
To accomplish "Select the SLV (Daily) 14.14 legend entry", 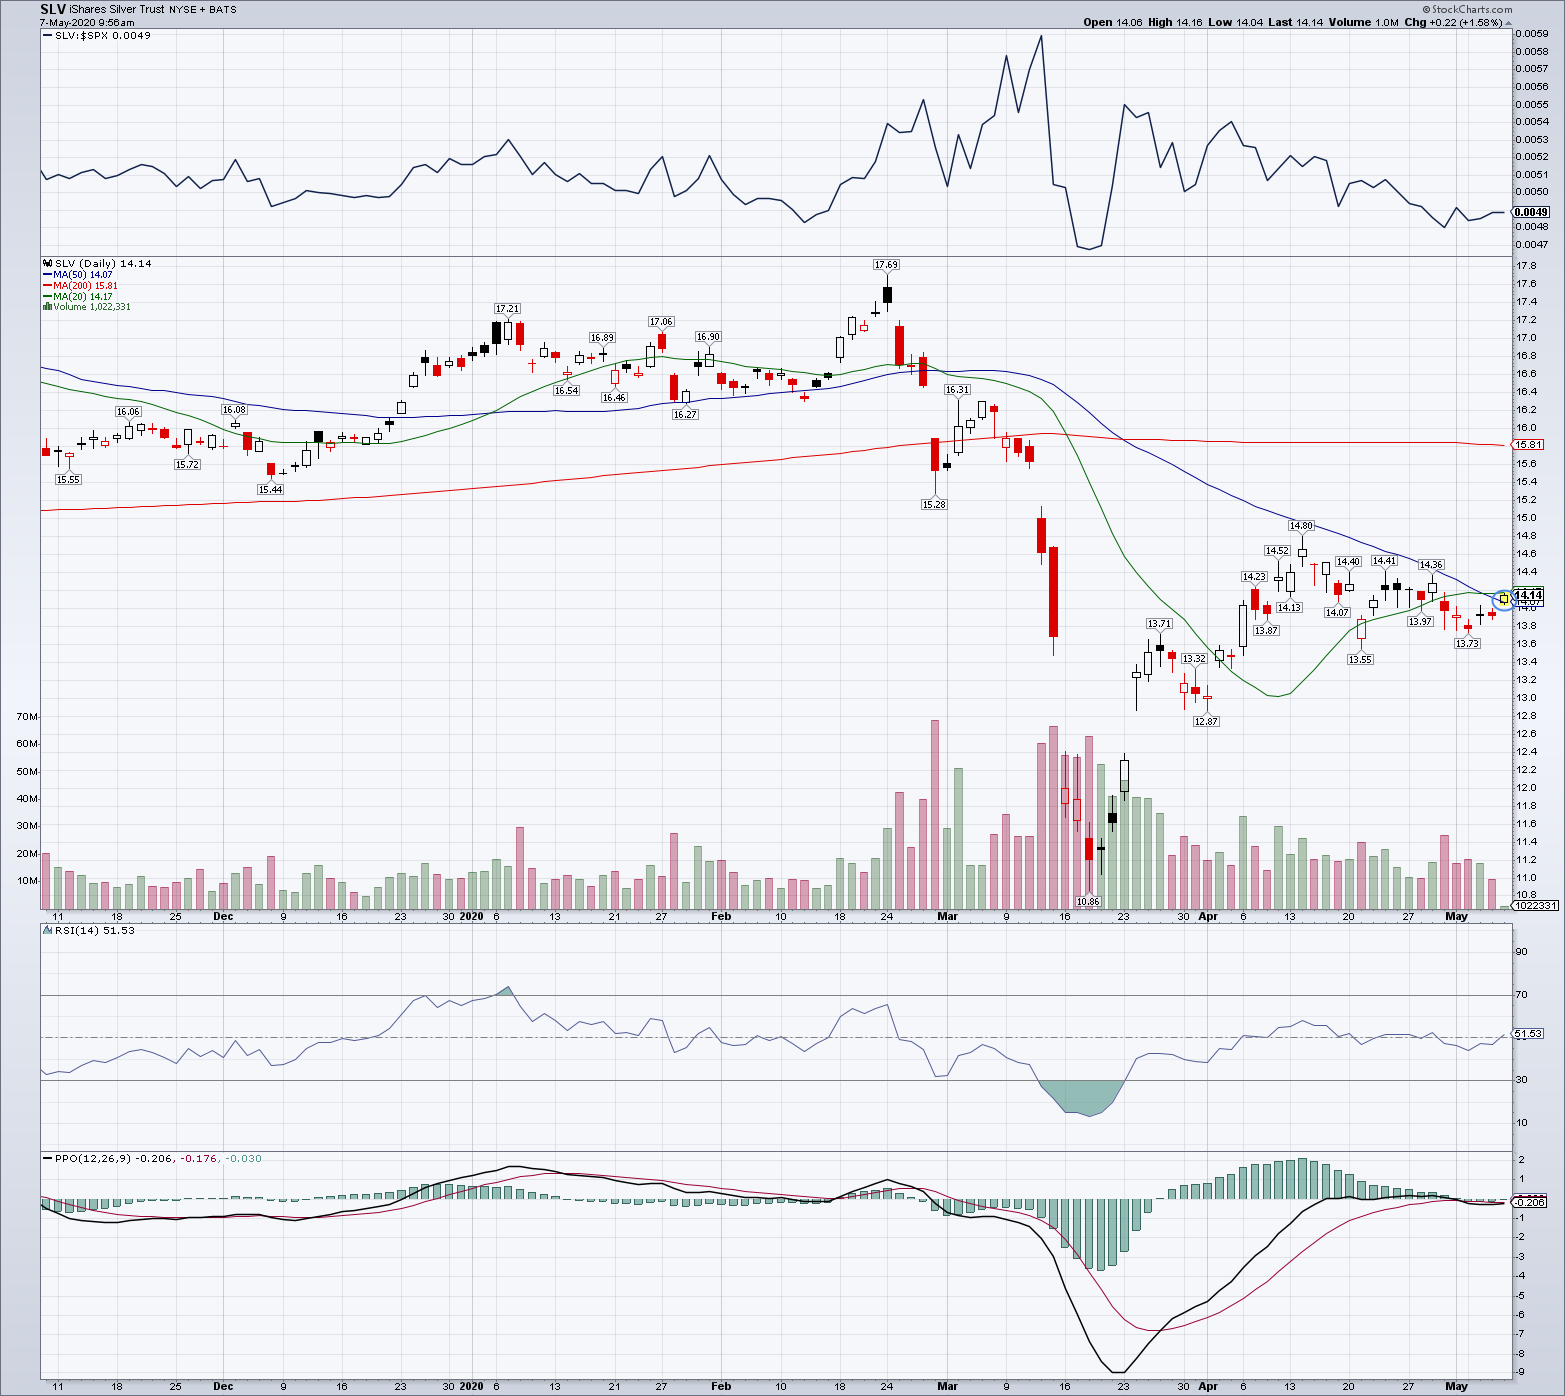I will 97,264.
